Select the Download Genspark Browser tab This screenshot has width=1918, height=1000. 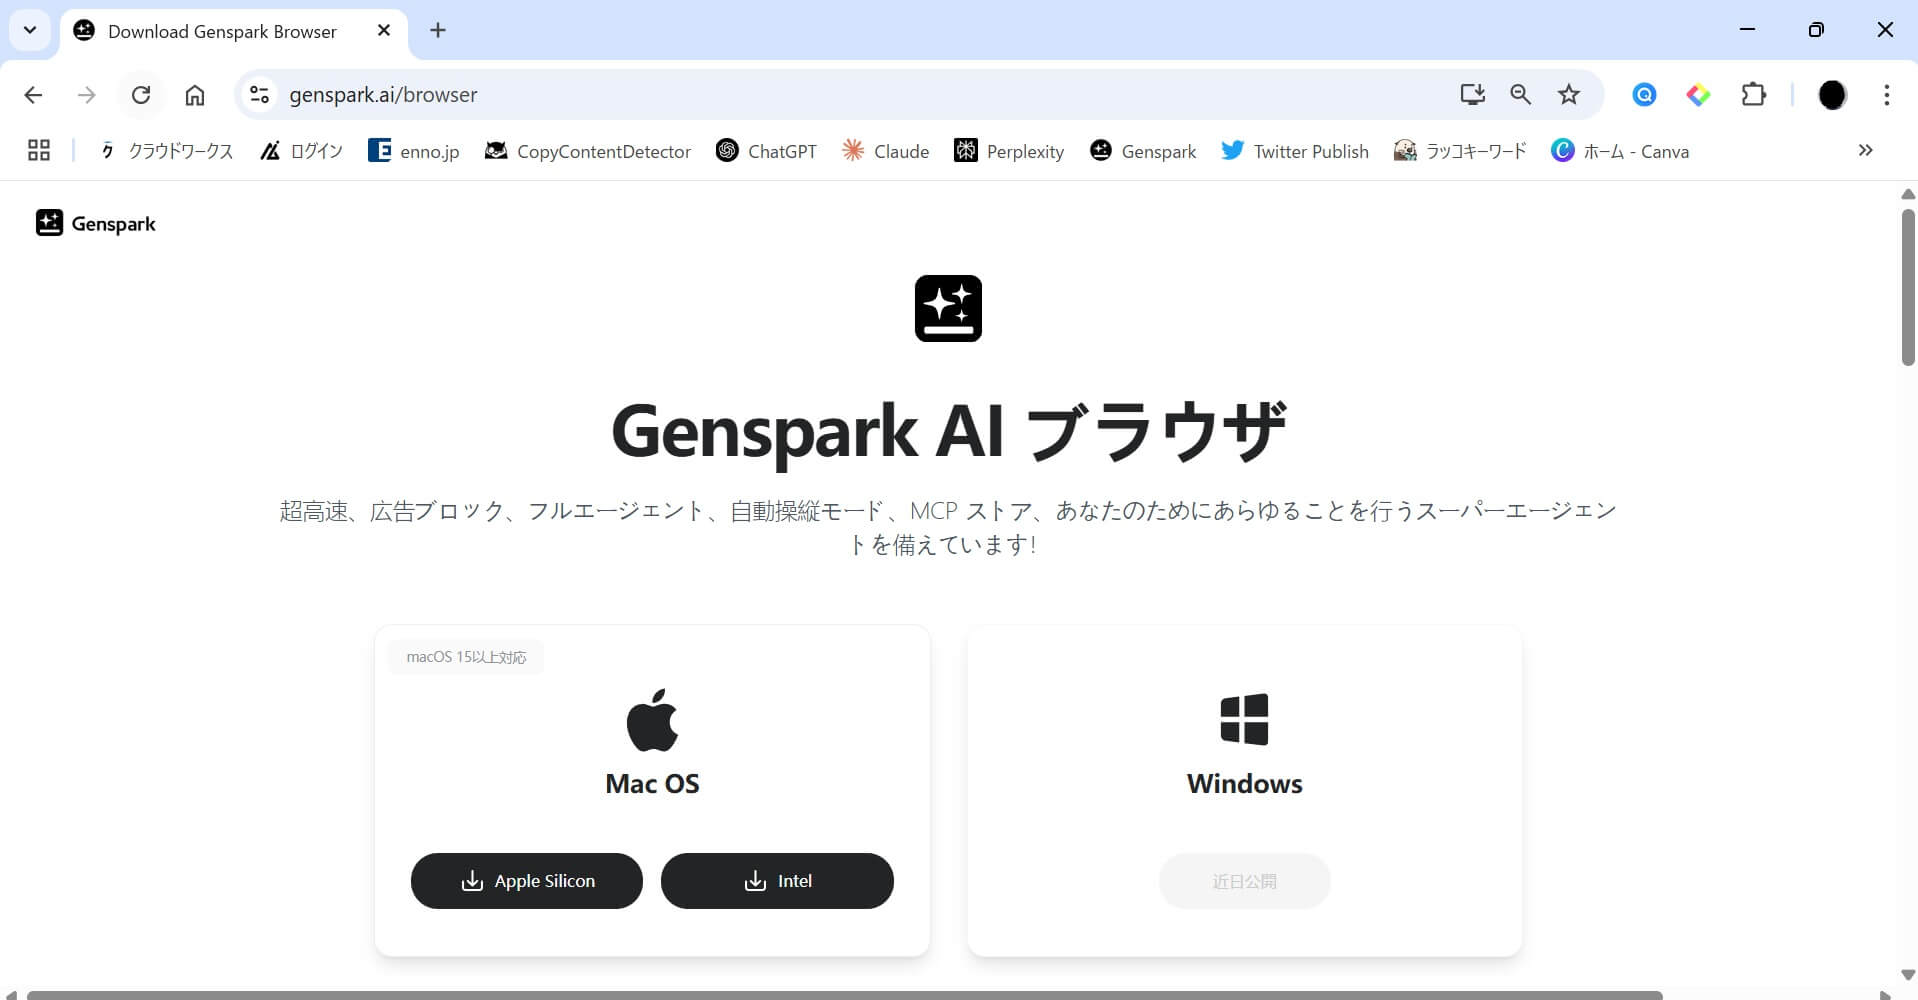[222, 31]
